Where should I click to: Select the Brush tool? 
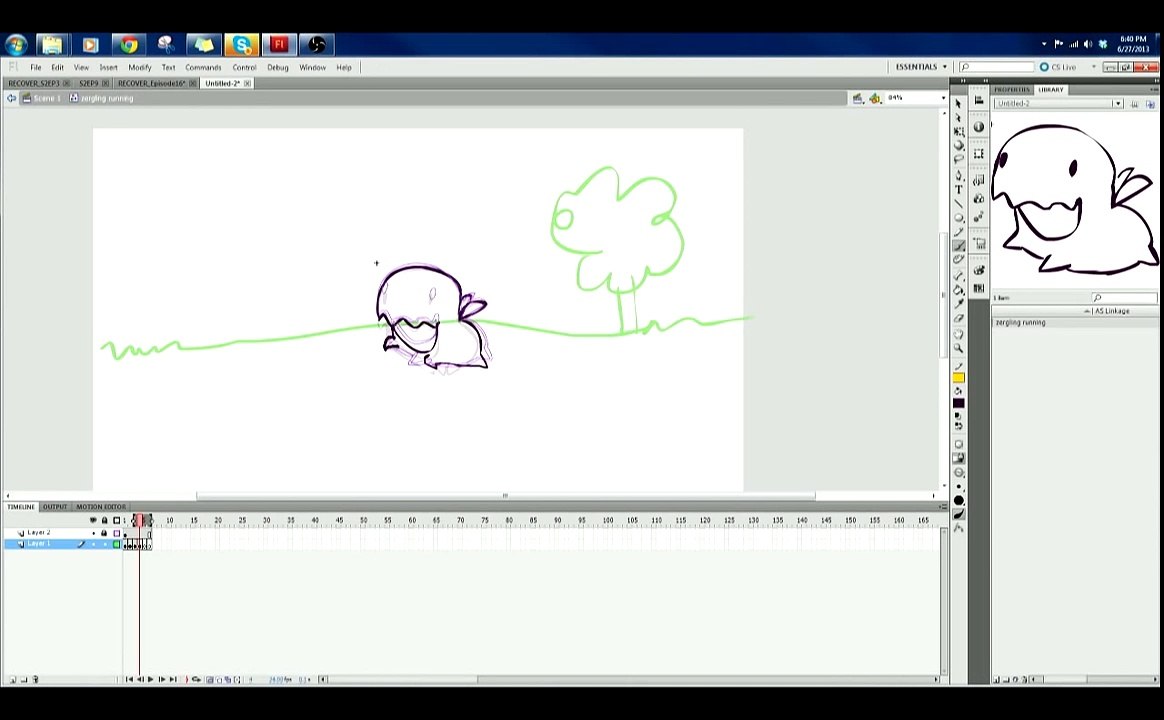pos(958,246)
